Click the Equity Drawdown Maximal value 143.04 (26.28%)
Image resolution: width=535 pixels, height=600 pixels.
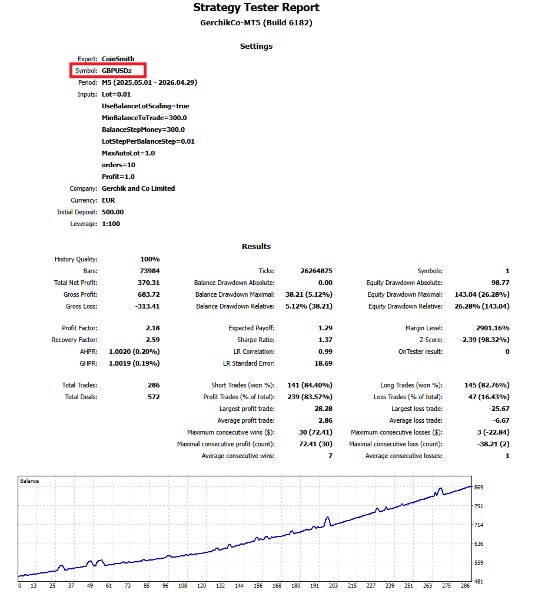(482, 295)
